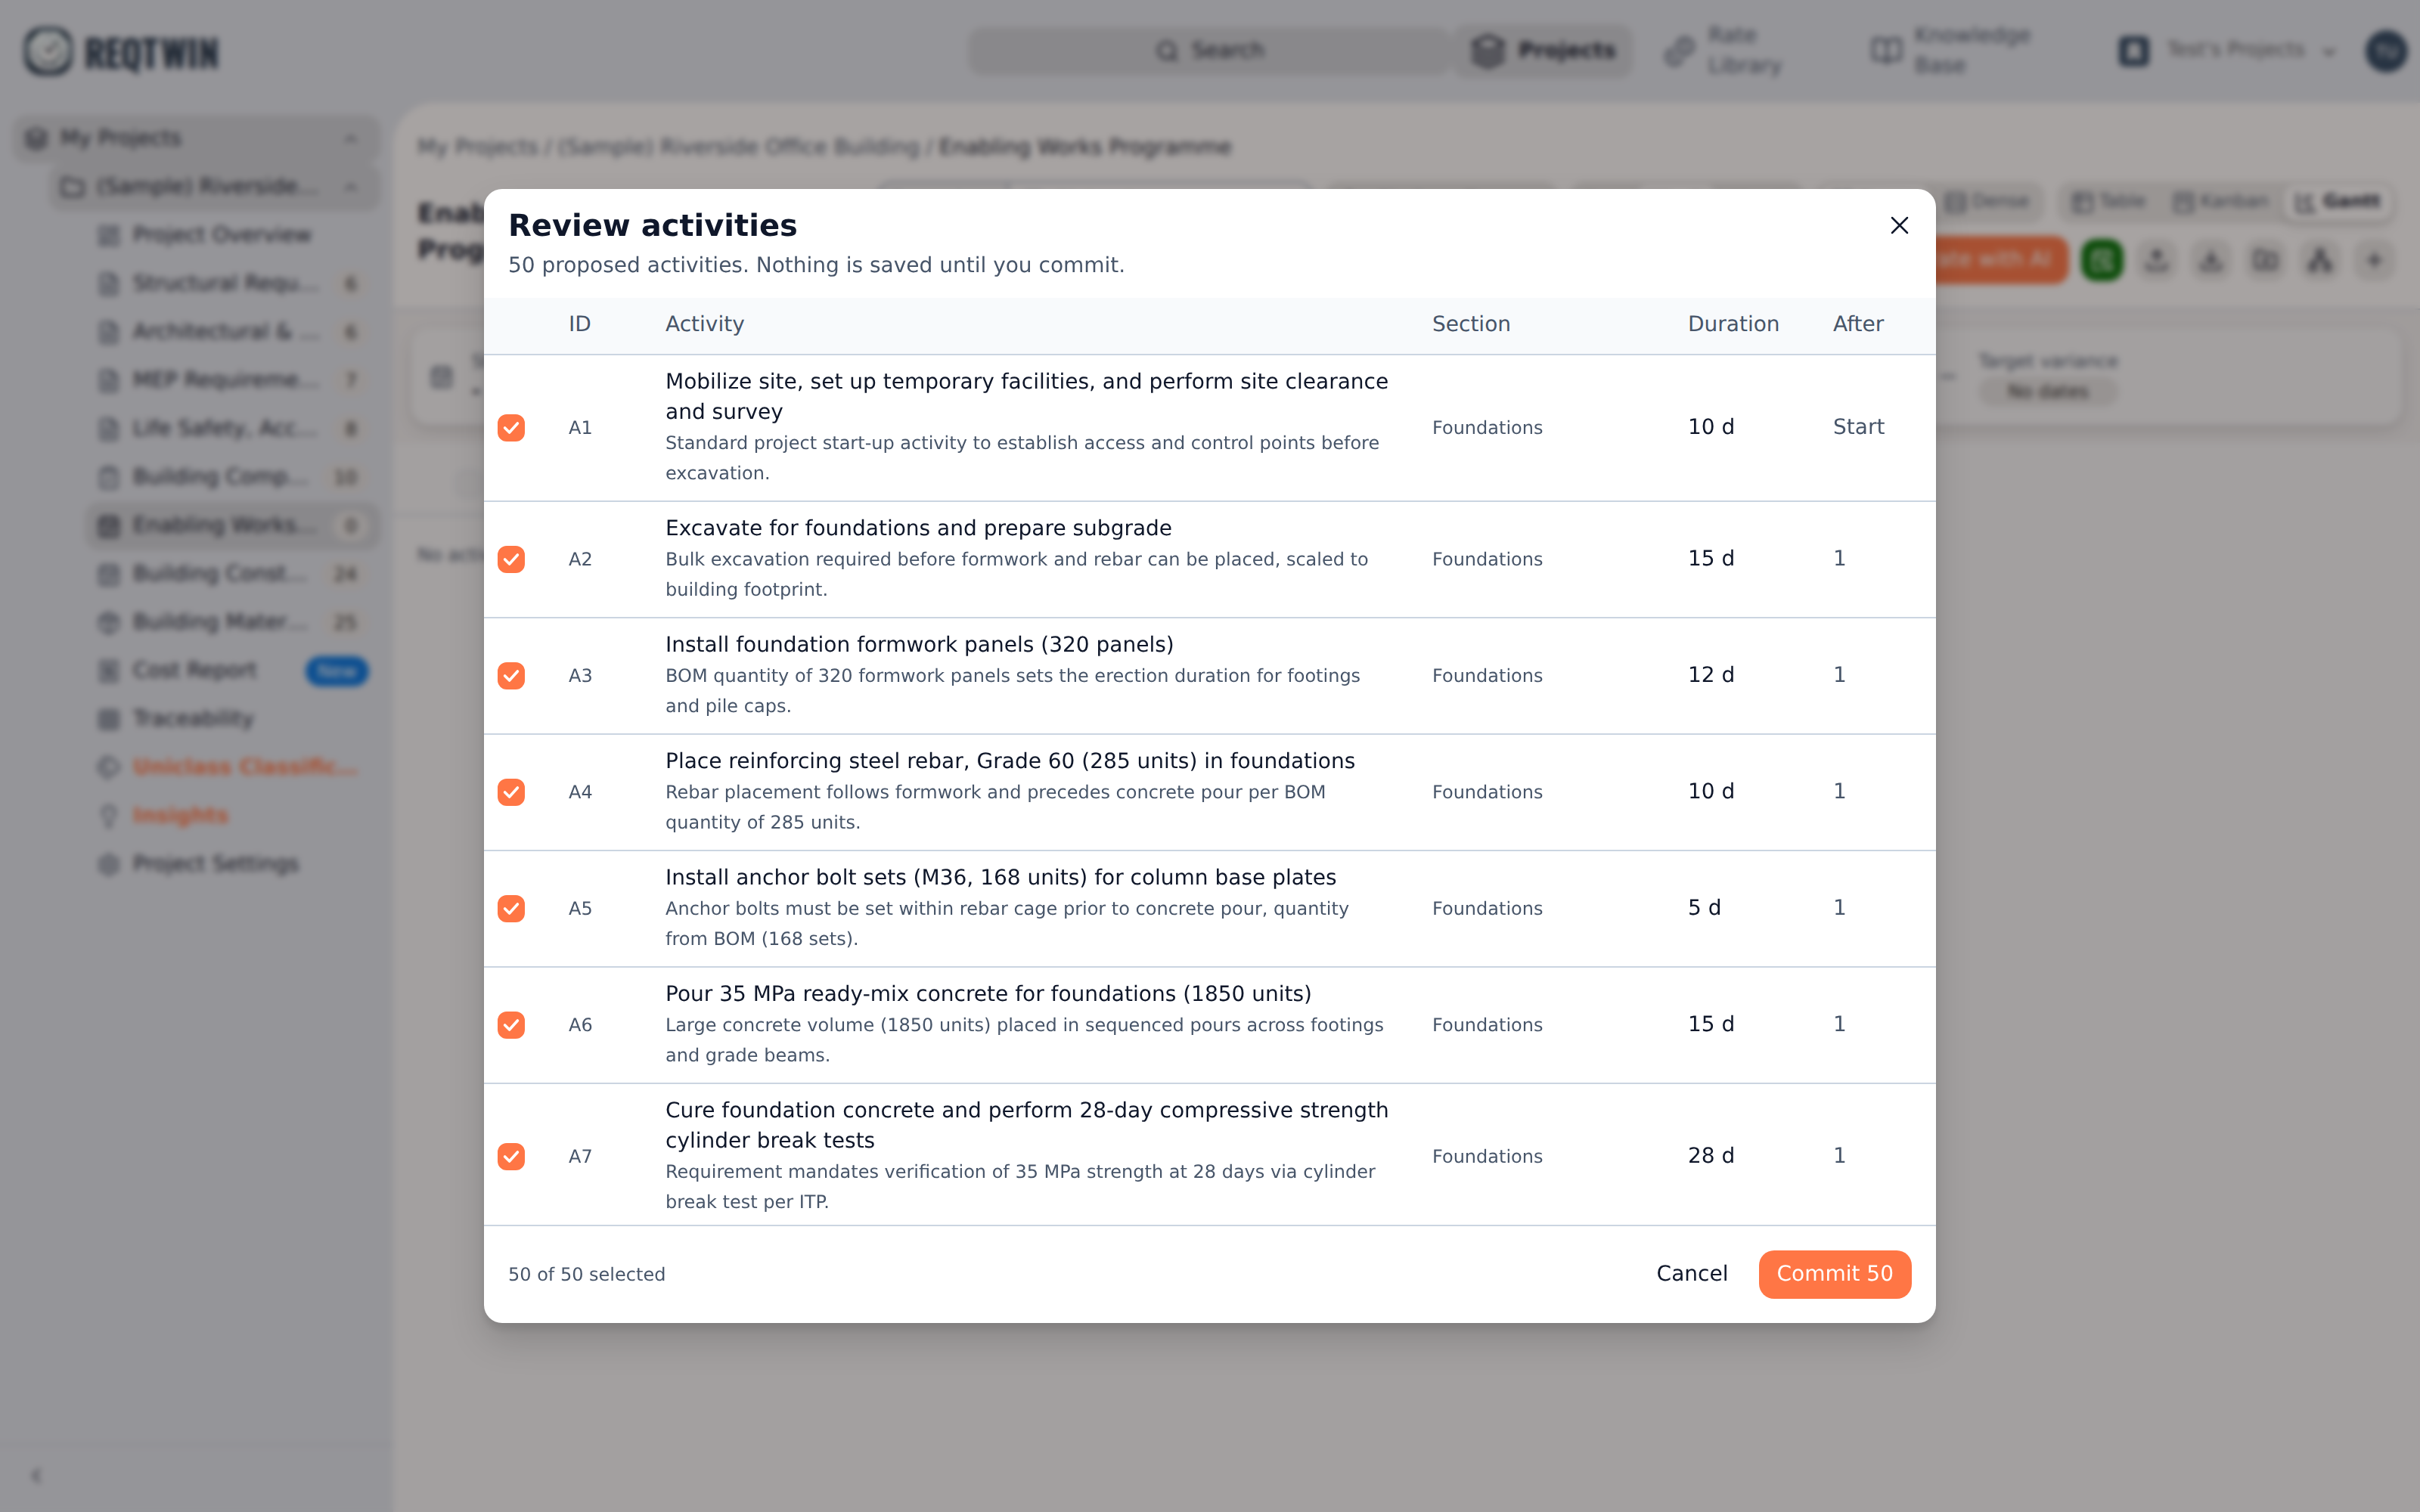Click the Start value in A1 After column
Image resolution: width=2420 pixels, height=1512 pixels.
click(1858, 427)
